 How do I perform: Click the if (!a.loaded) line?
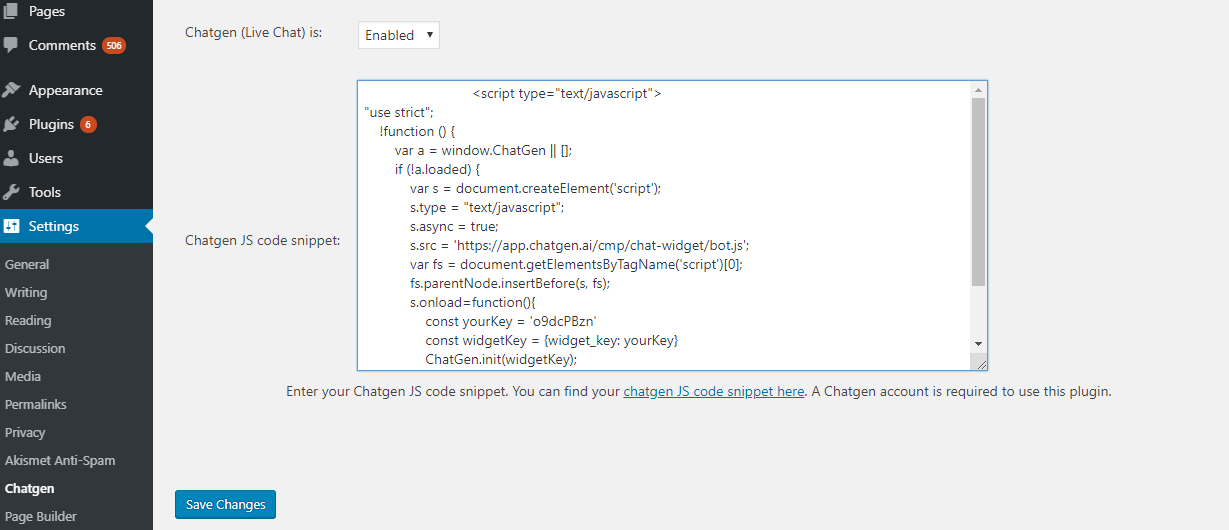(437, 169)
